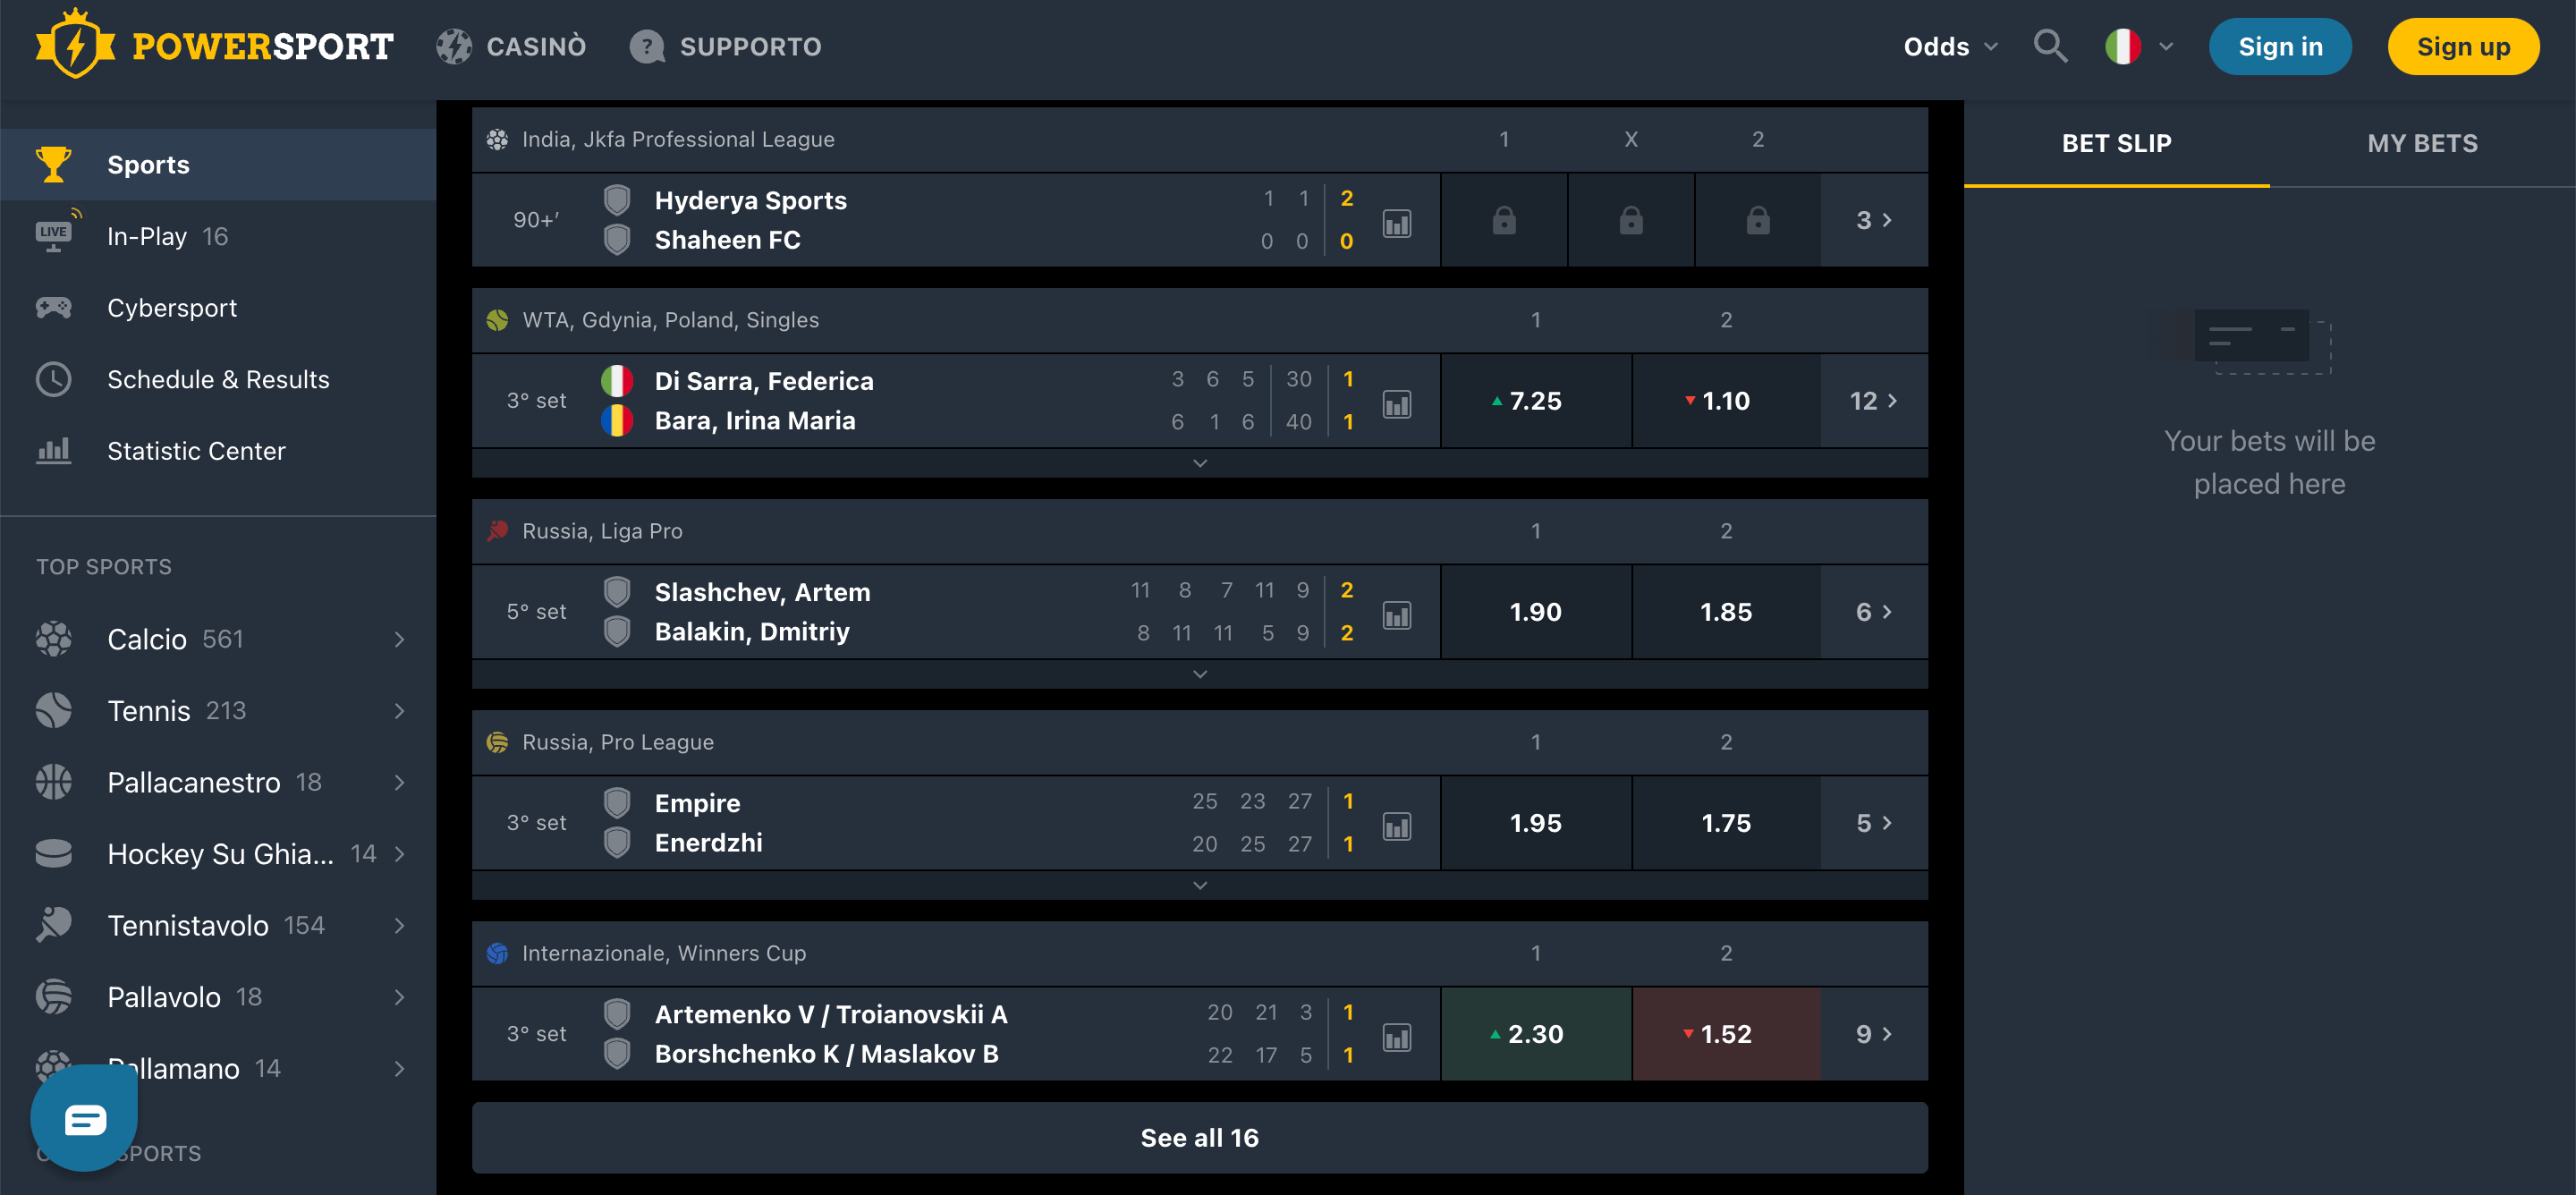Click the See all 16 button
The image size is (2576, 1195).
[x=1199, y=1137]
